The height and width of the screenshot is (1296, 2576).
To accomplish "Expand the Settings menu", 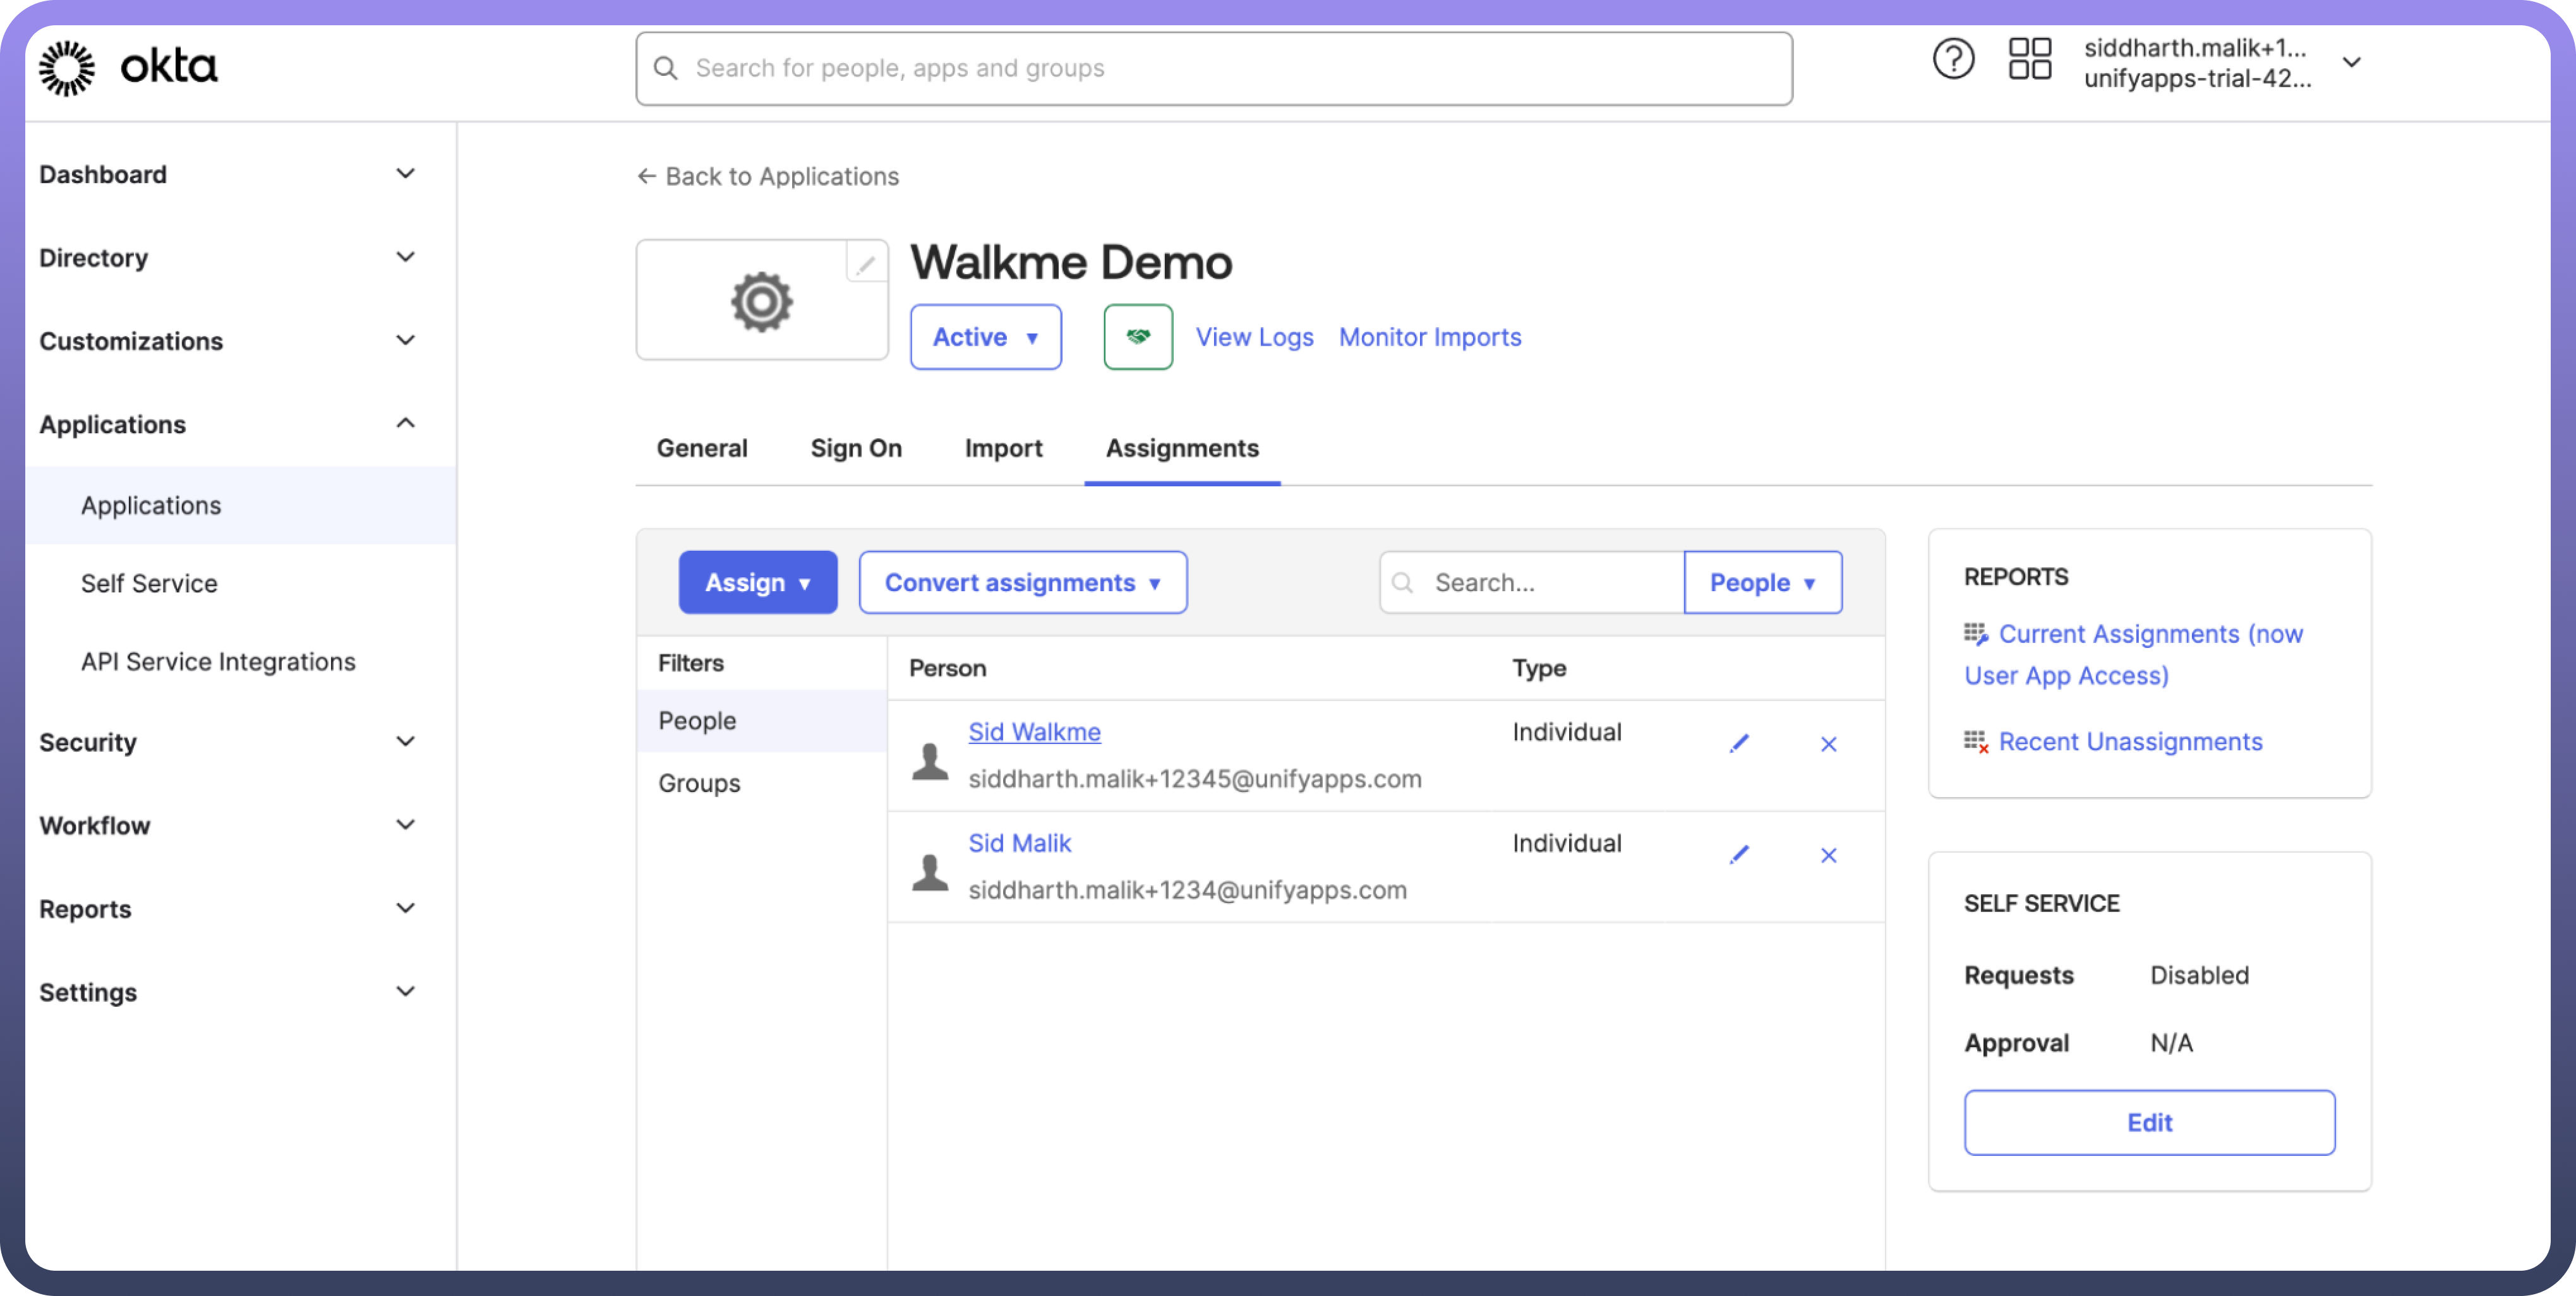I will pyautogui.click(x=405, y=991).
